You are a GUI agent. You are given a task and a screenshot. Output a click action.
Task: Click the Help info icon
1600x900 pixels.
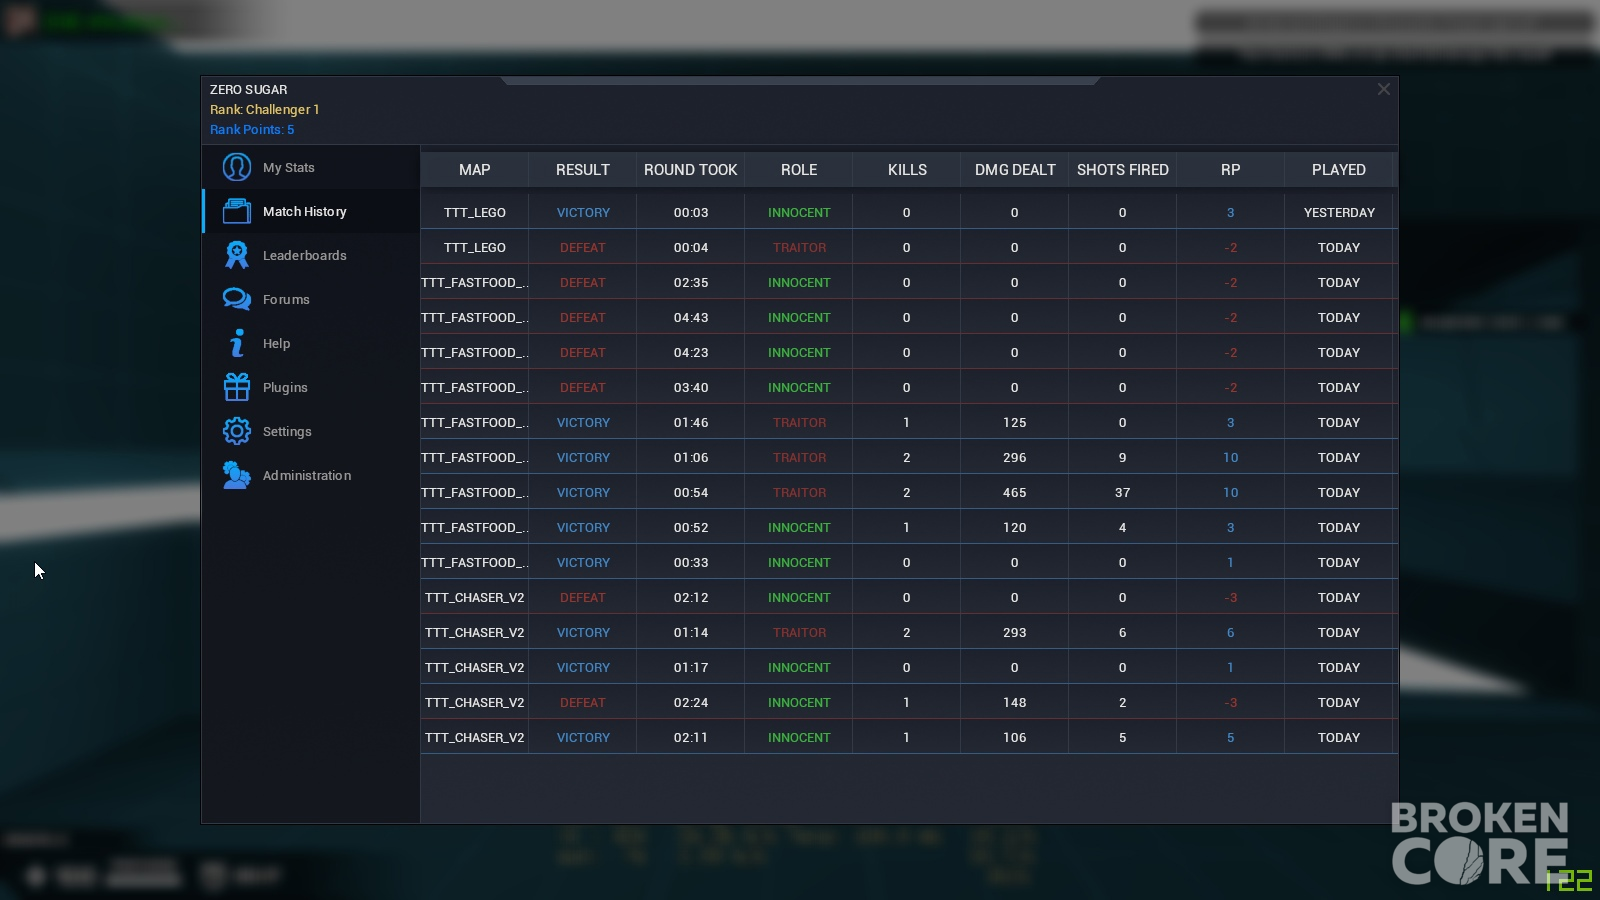237,343
